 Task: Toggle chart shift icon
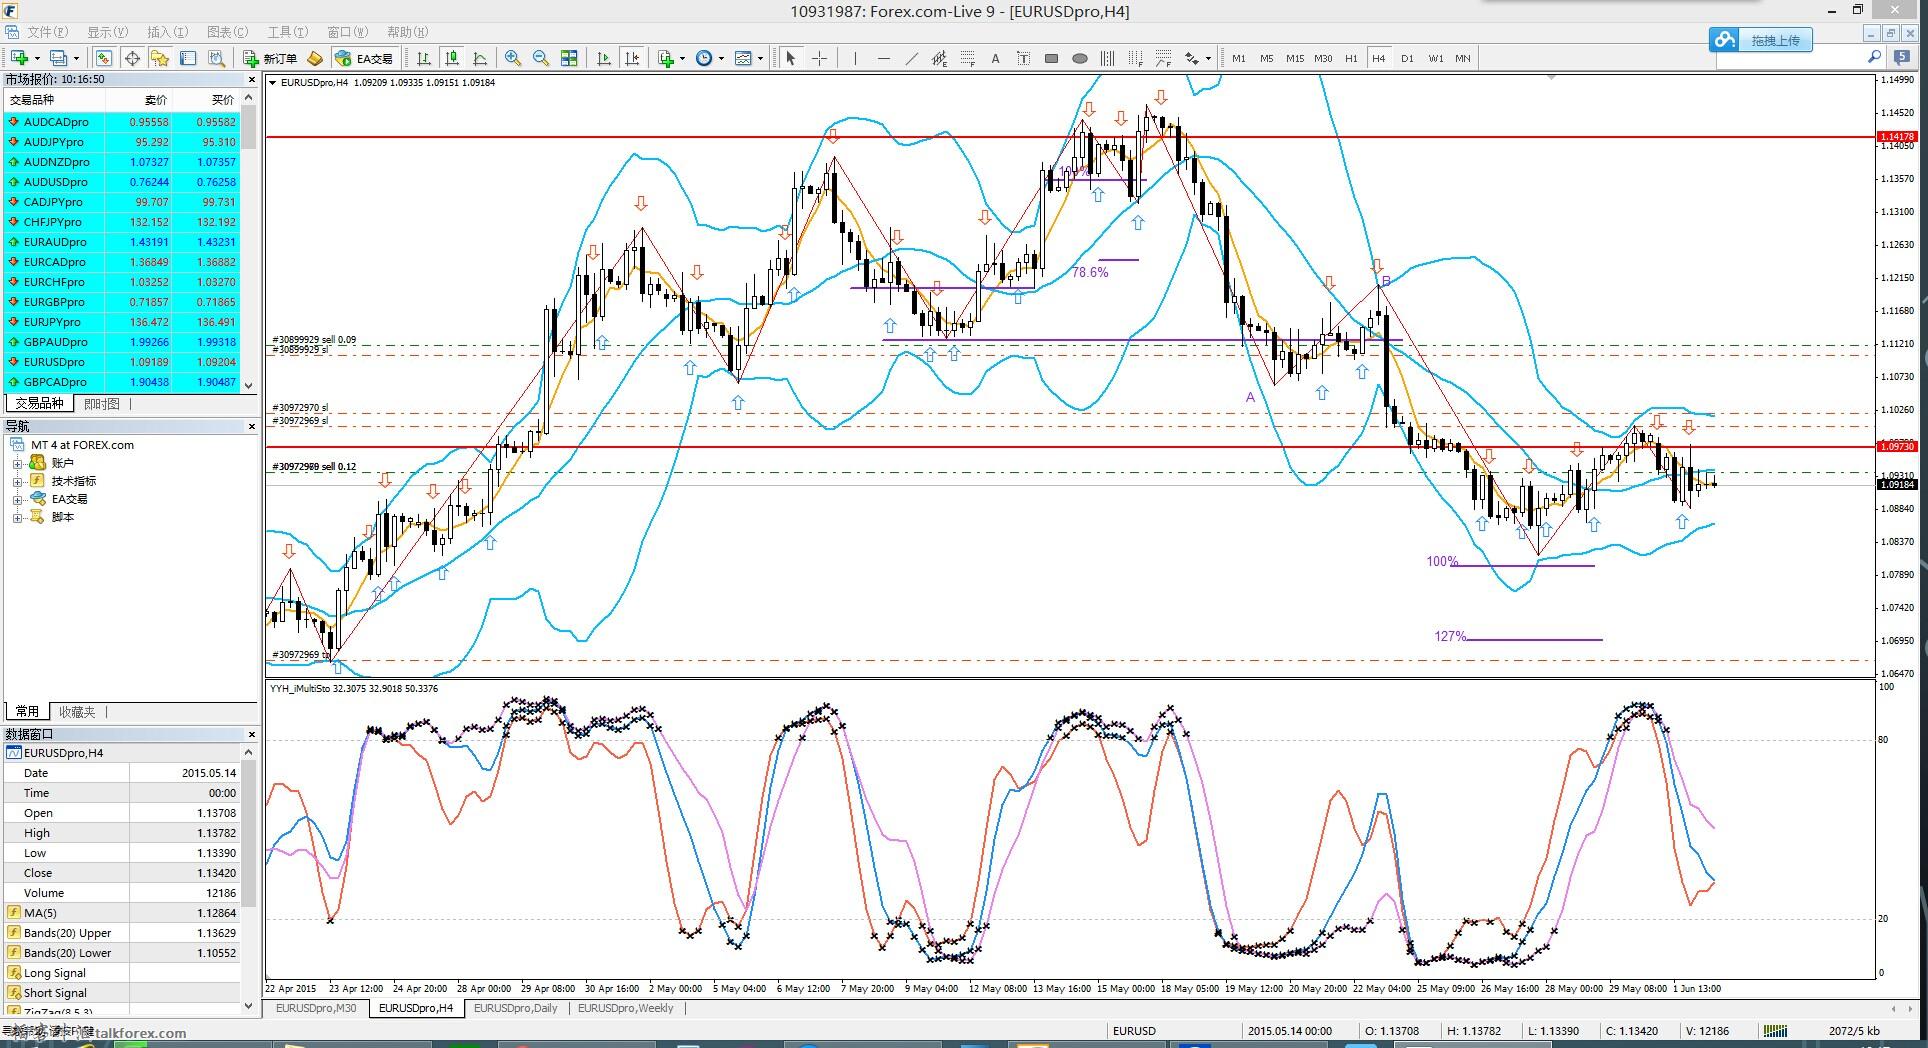point(631,58)
